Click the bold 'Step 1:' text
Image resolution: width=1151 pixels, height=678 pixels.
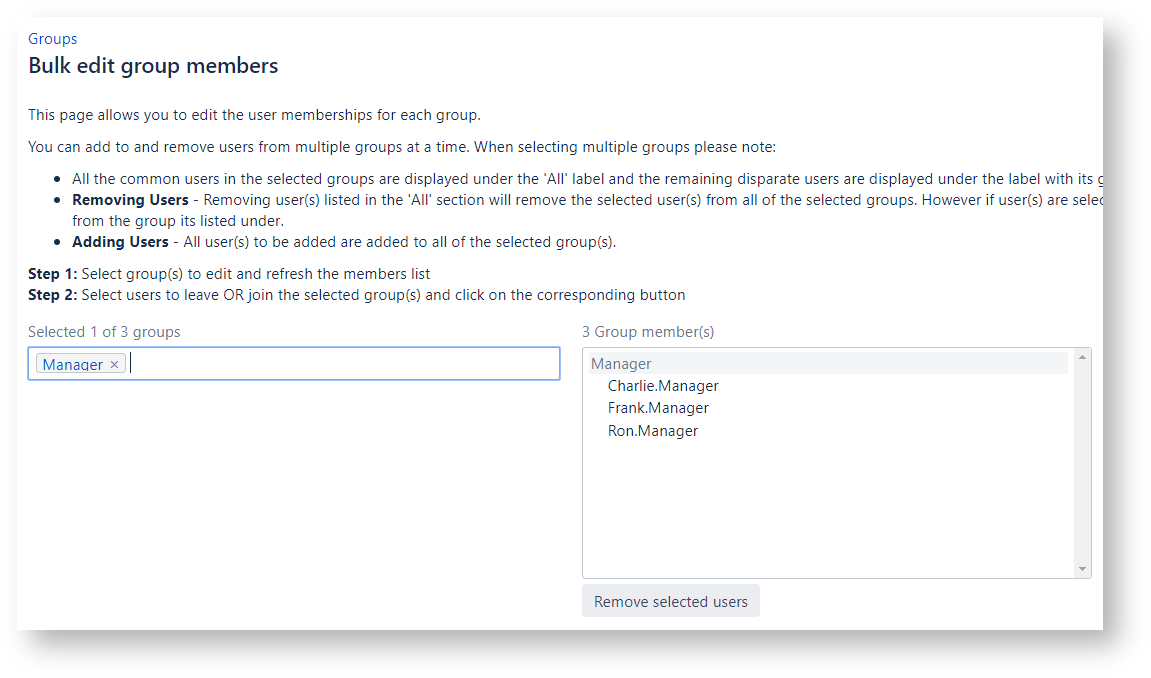pyautogui.click(x=52, y=274)
